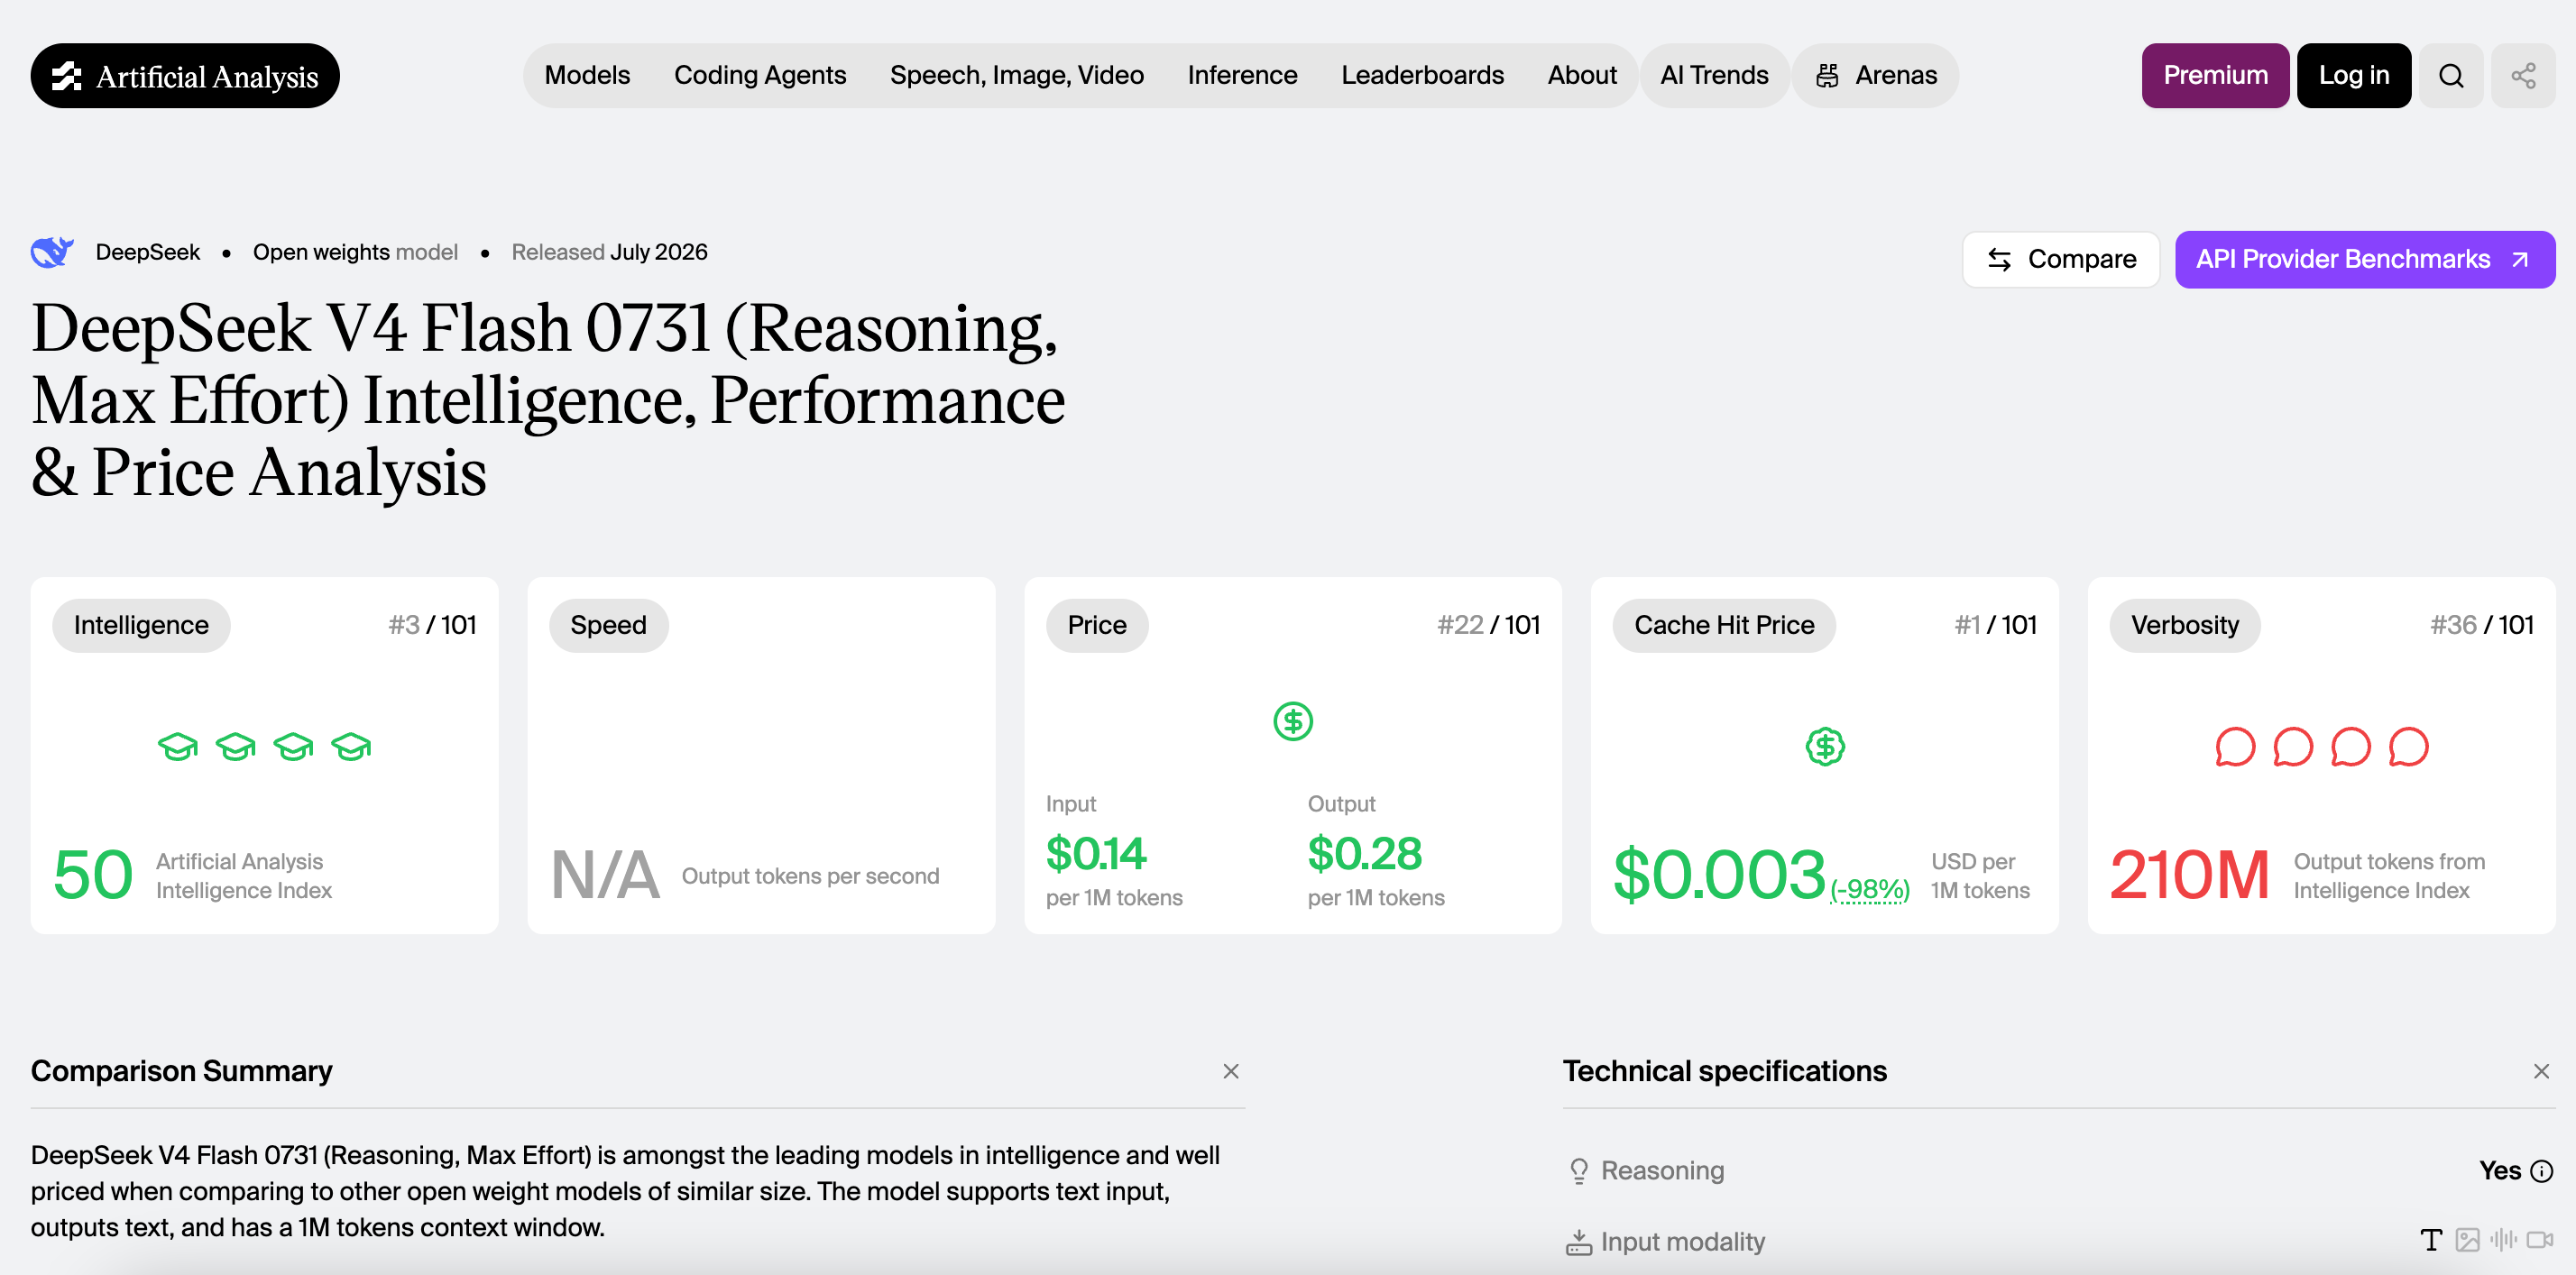Click the Reasoning lightbulb icon

(x=1579, y=1171)
